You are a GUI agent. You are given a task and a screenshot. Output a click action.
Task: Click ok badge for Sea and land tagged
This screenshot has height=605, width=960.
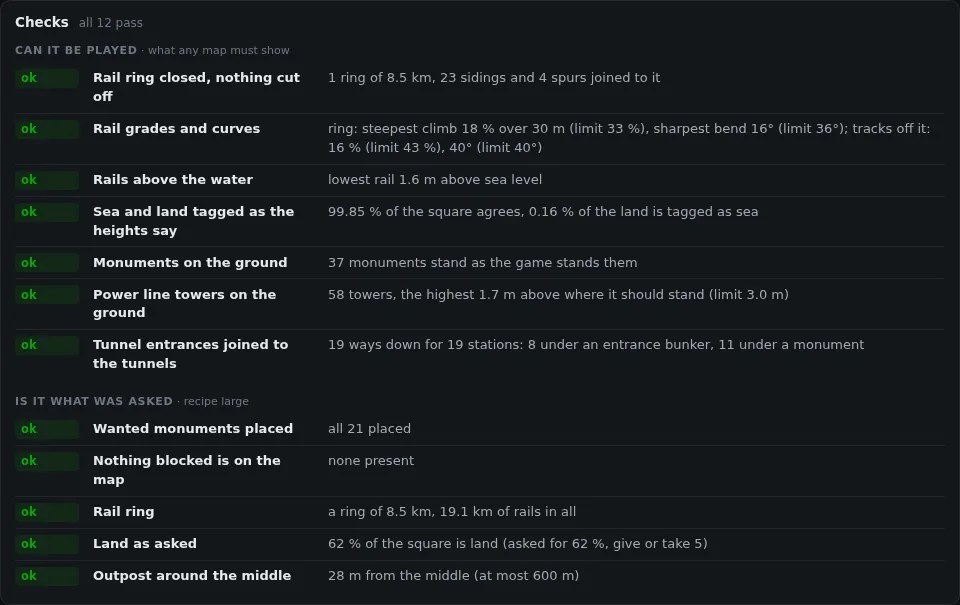(47, 212)
